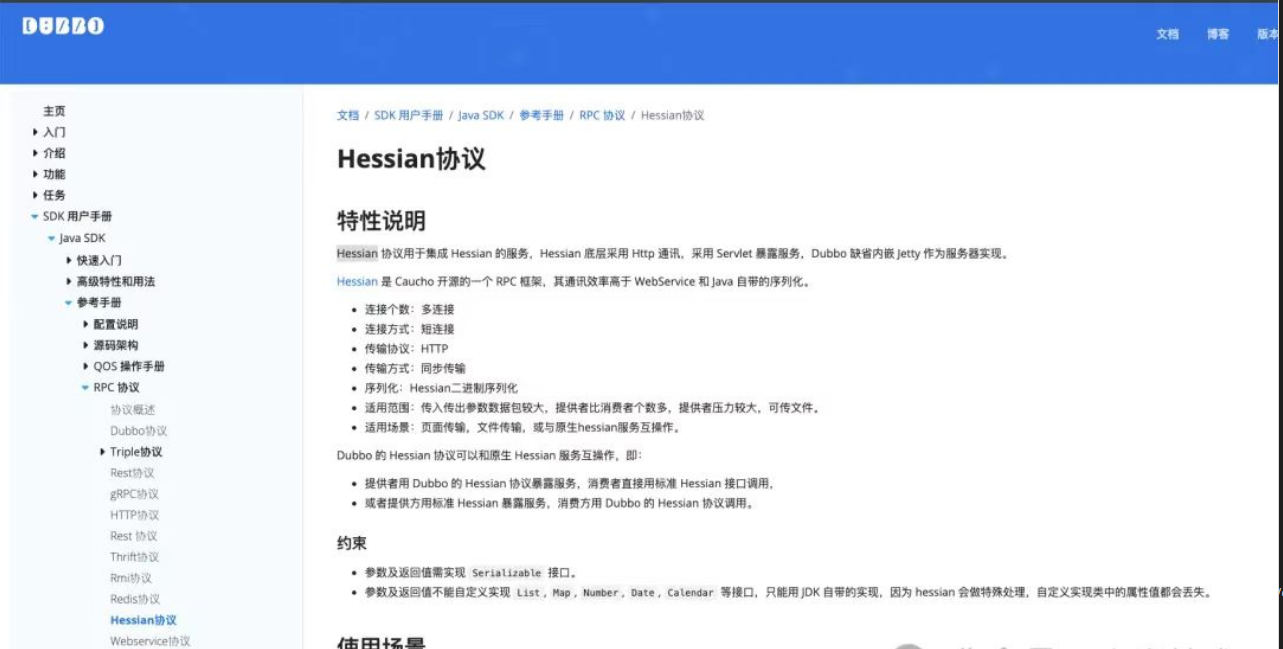Go to RPC 协议 breadcrumb link
The image size is (1283, 649).
click(602, 115)
